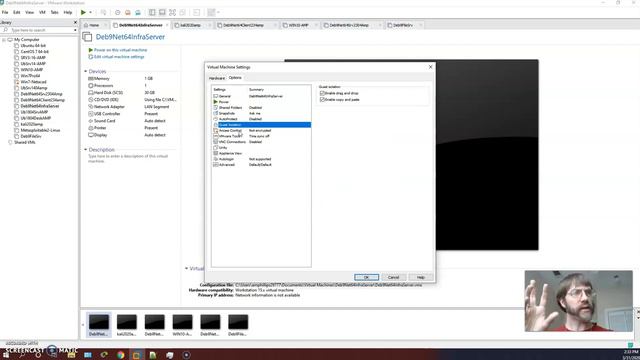Click the revert snapshot toolbar icon
The image size is (640, 360).
128,13
